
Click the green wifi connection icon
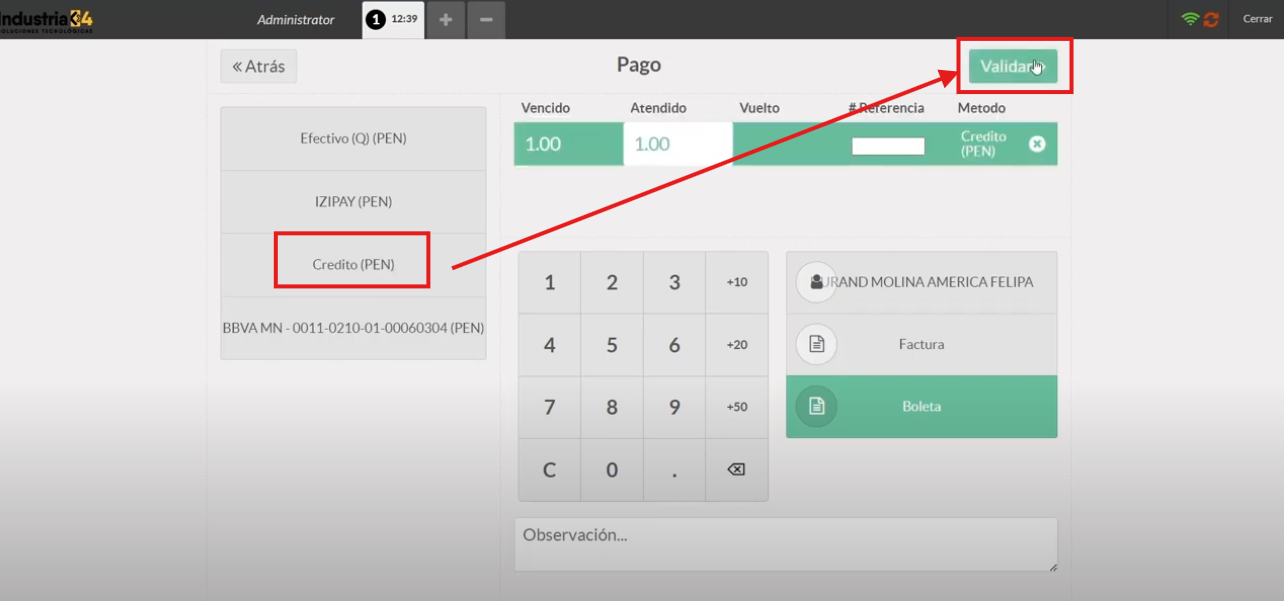1190,19
